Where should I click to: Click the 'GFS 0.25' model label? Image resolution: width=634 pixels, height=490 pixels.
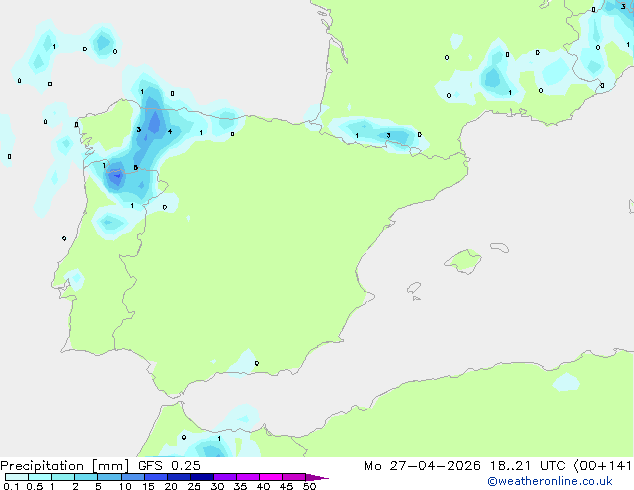(169, 466)
